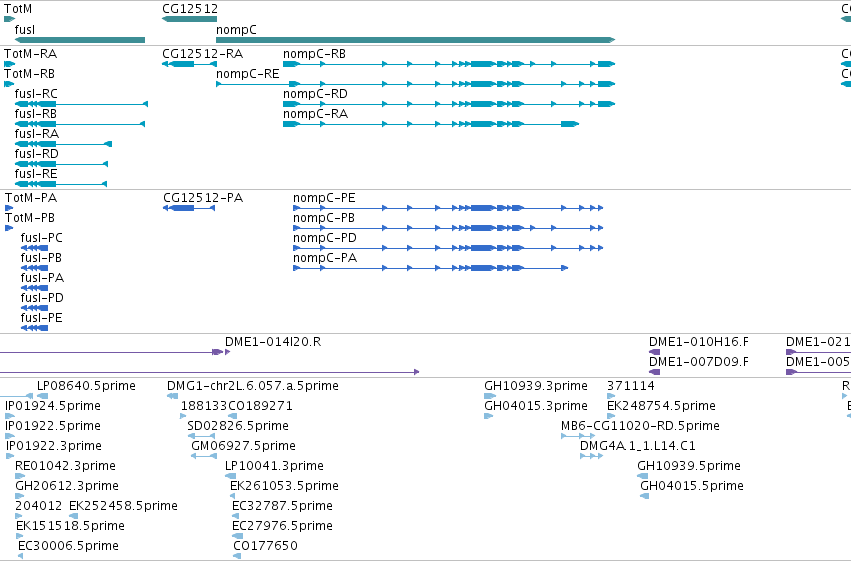This screenshot has height=561, width=851.
Task: Click the EK252458.5prime label
Action: tap(123, 507)
